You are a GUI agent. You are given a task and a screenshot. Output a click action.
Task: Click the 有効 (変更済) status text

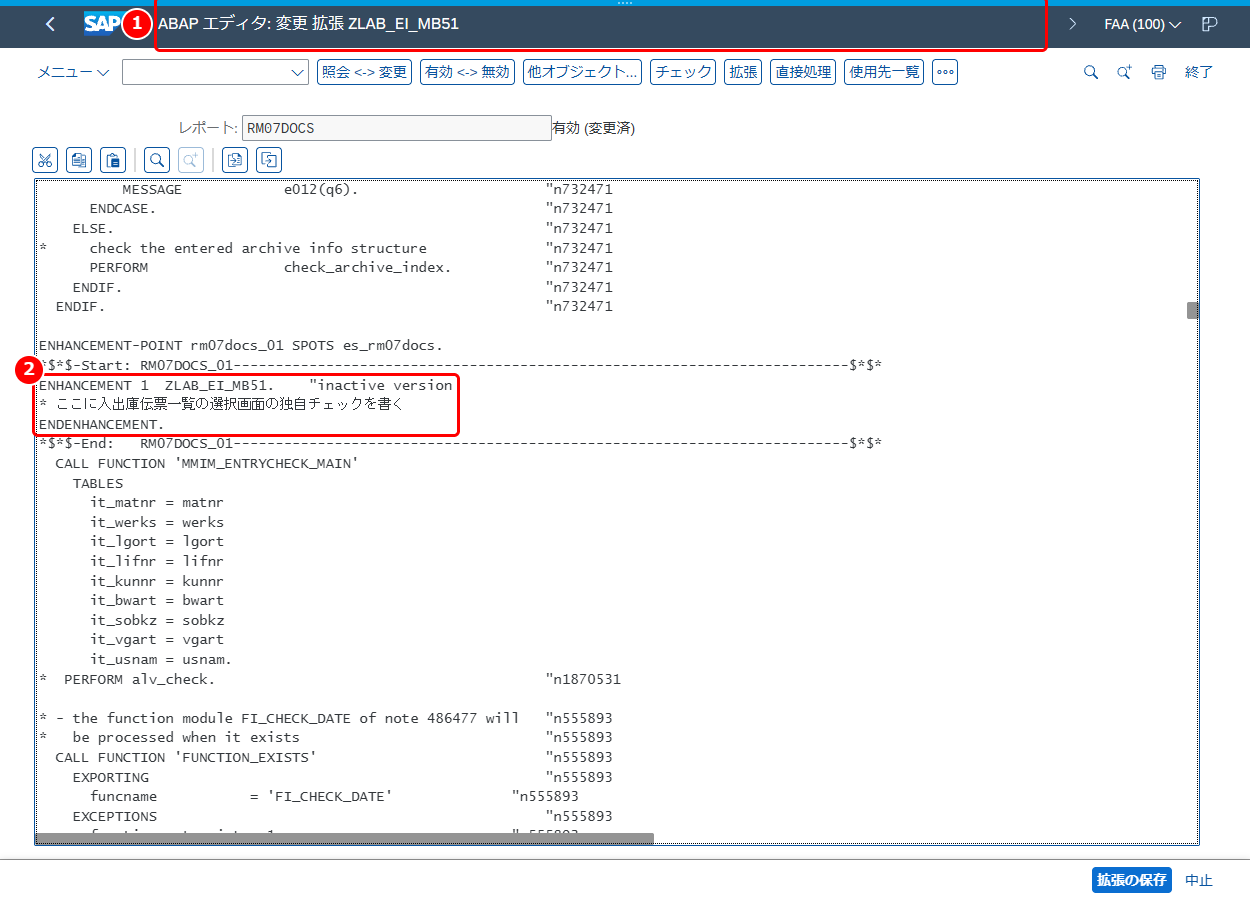point(594,128)
